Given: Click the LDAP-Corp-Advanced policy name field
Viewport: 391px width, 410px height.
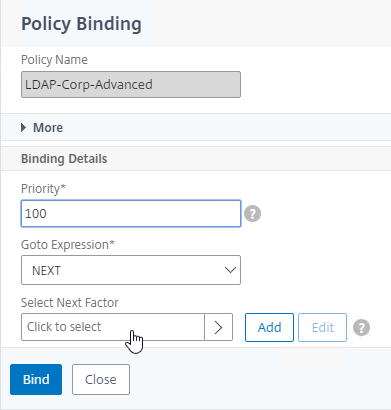Looking at the screenshot, I should (131, 84).
